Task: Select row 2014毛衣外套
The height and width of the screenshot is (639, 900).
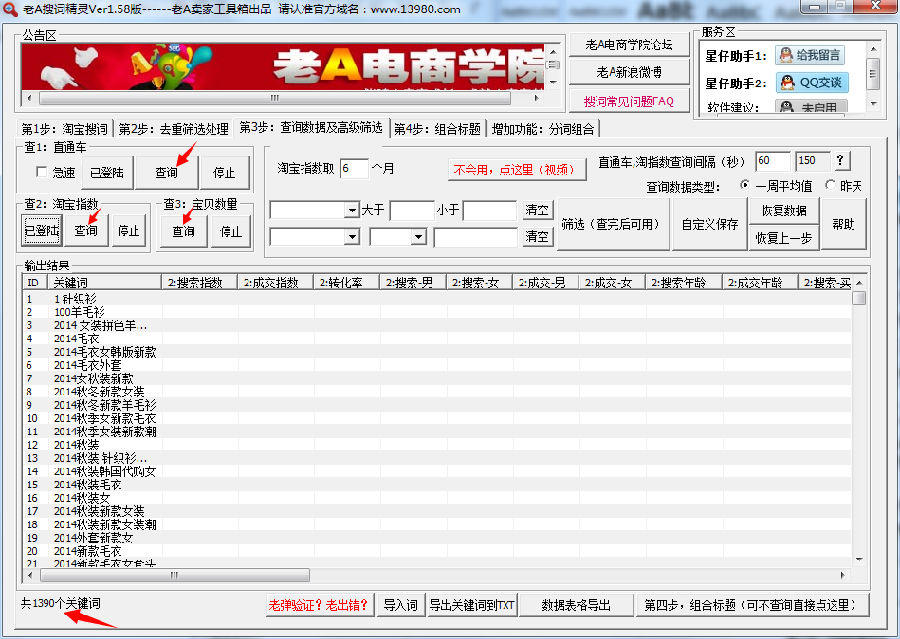Action: (x=437, y=365)
